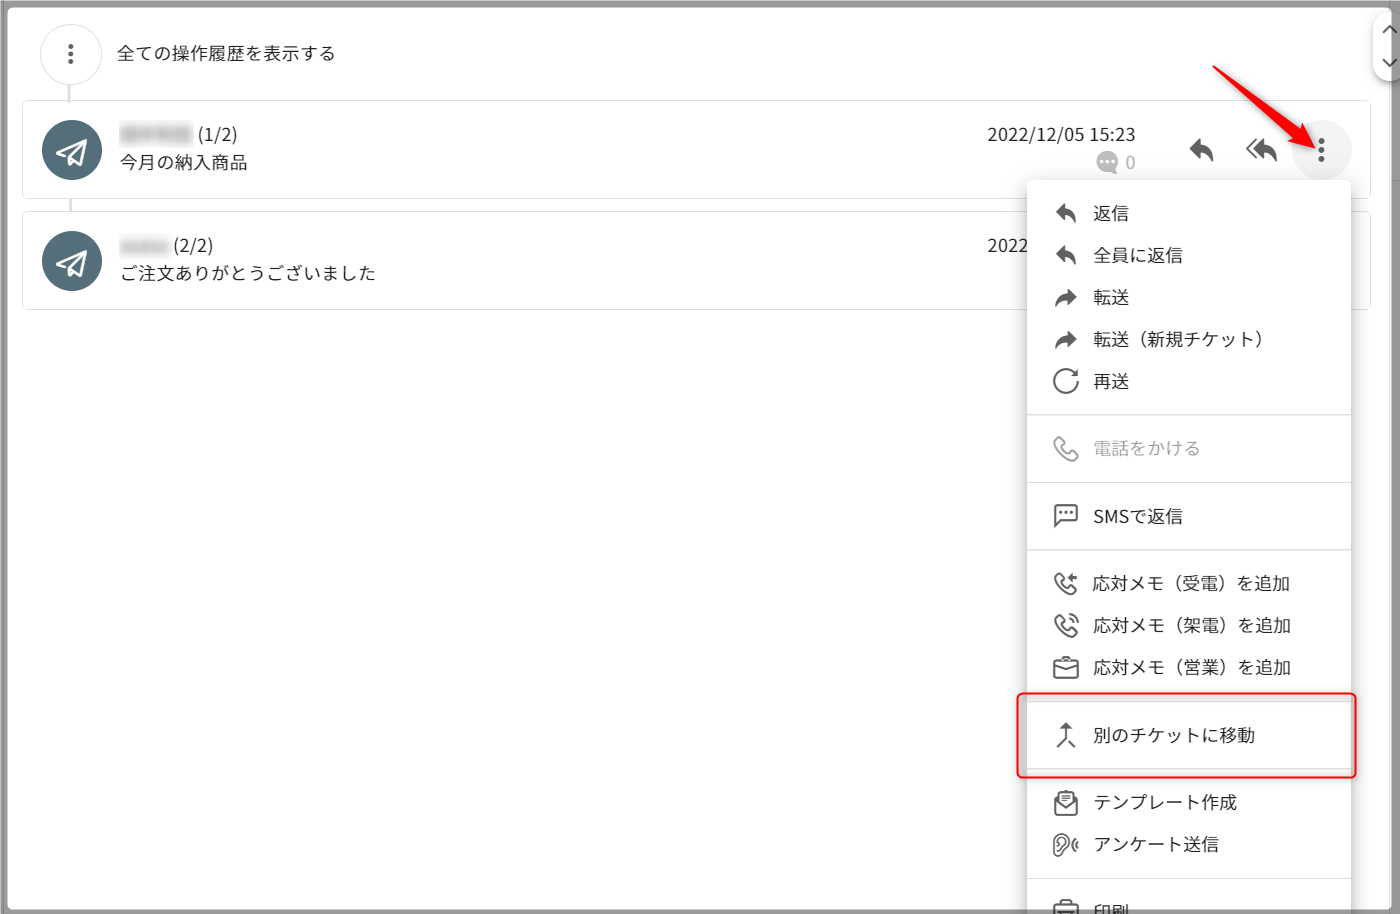
Task: Click the three-dot button beside 全ての操作履歴を表示する
Action: [x=70, y=54]
